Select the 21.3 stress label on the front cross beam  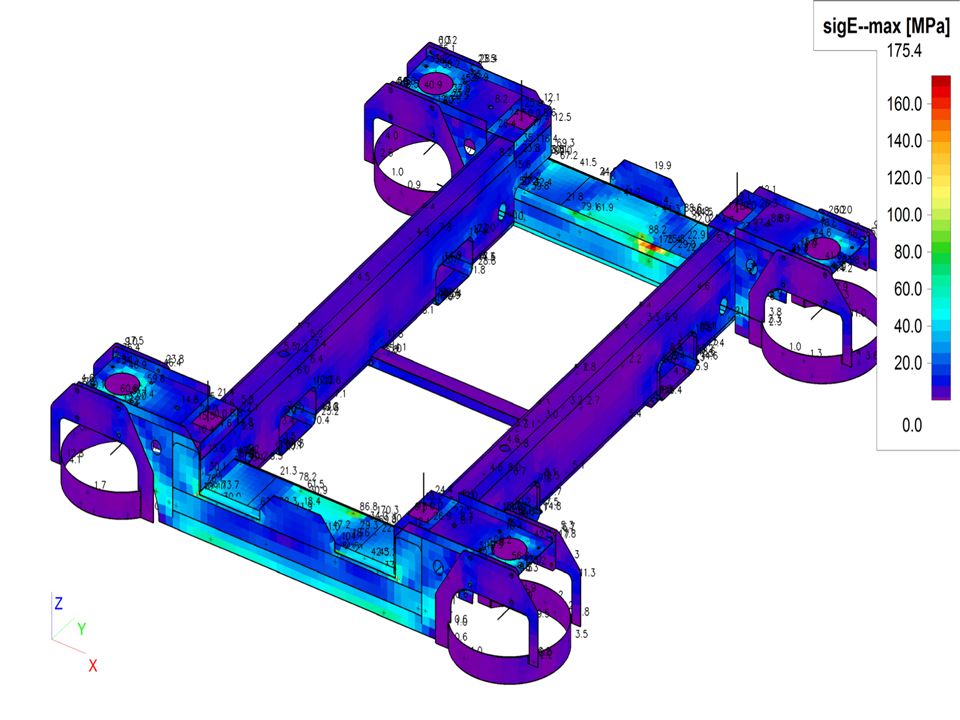[x=289, y=470]
